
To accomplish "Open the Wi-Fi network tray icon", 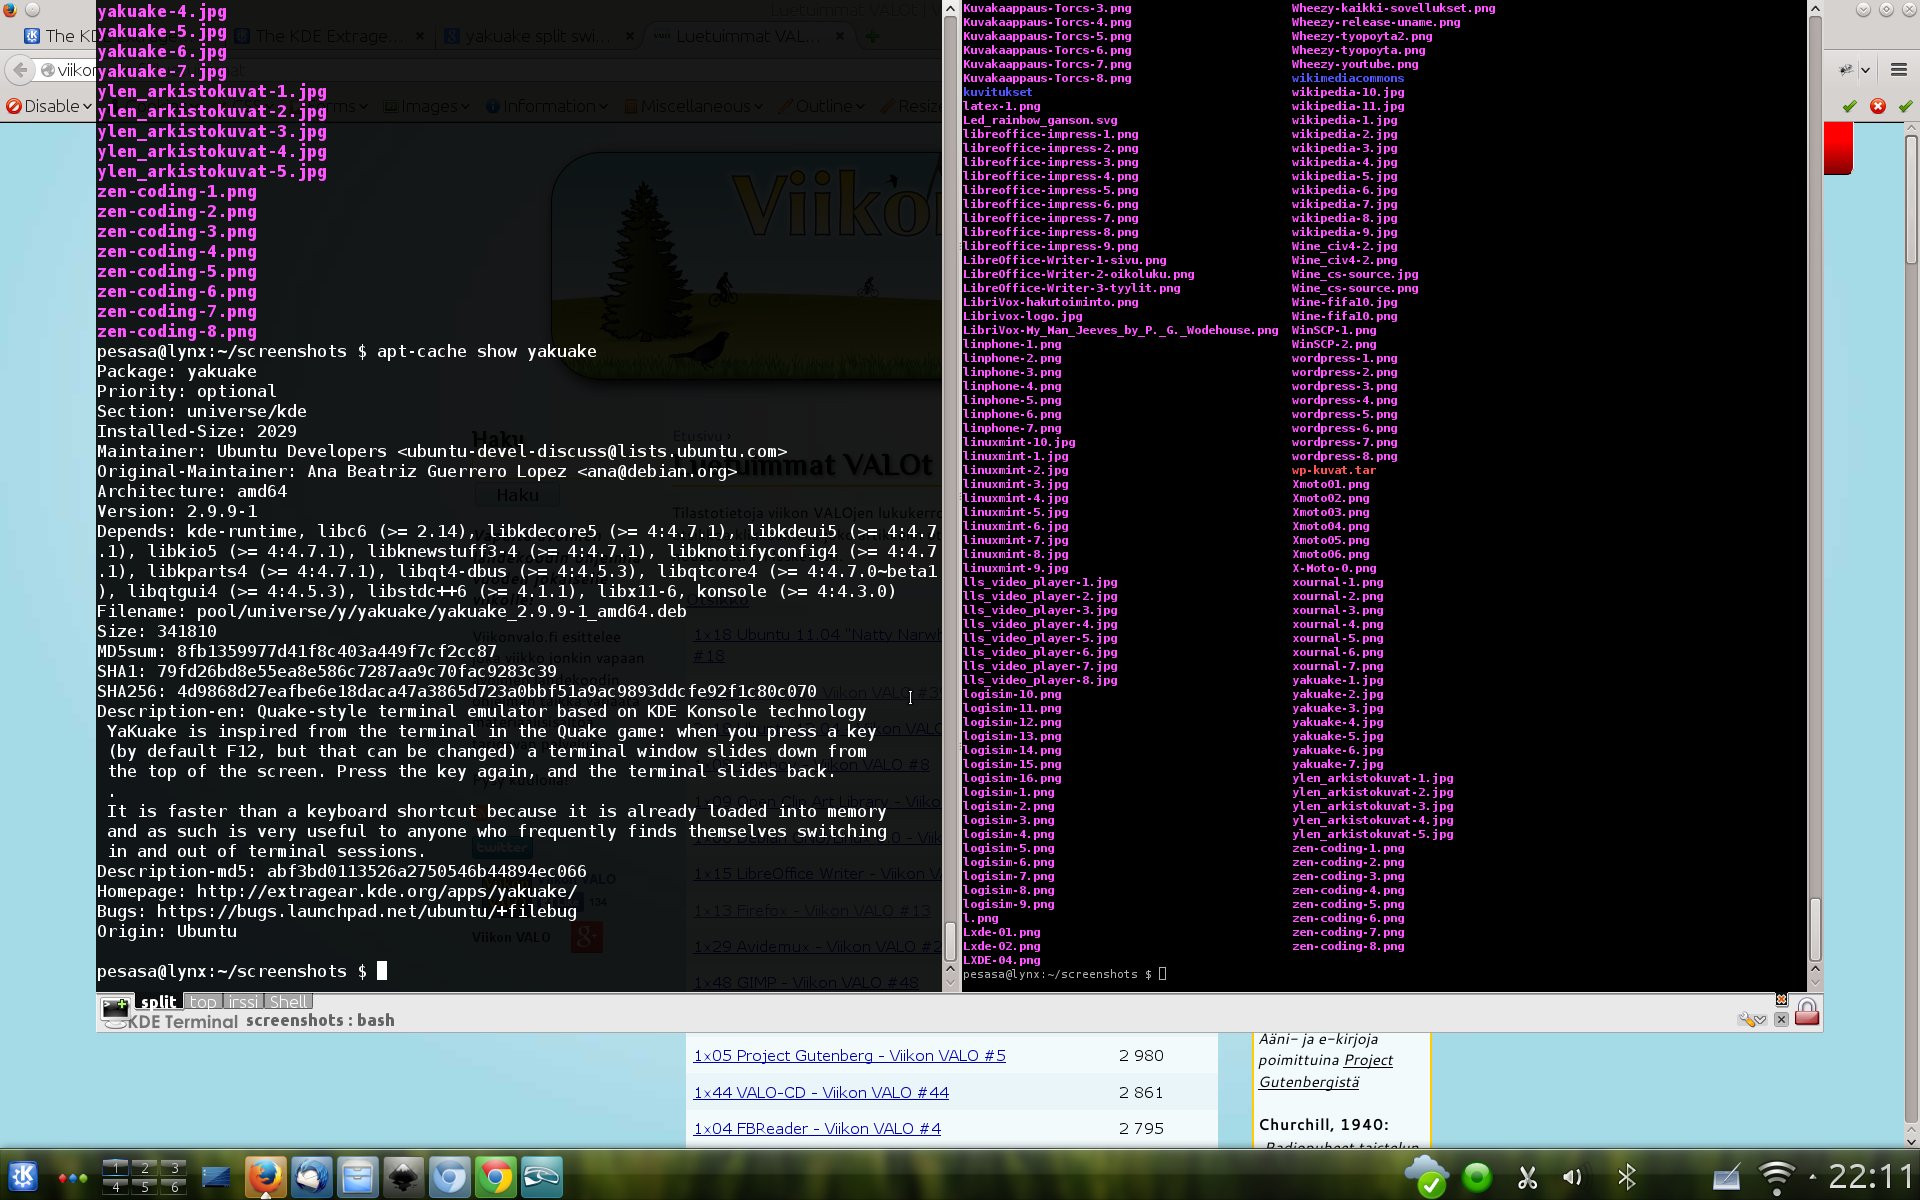I will [x=1777, y=1177].
